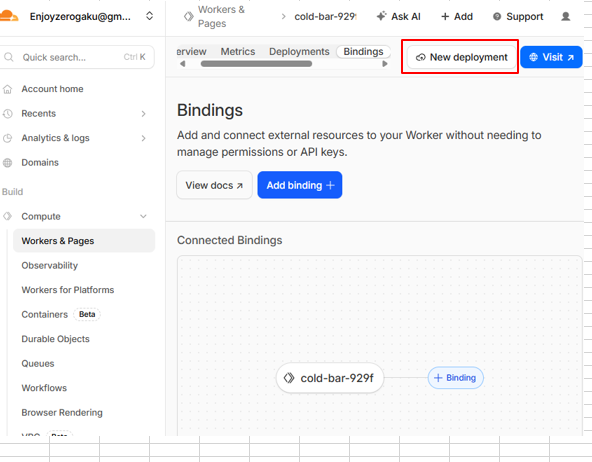Click the tabs horizontal scrollbar thumb
The image size is (592, 462).
pyautogui.click(x=256, y=64)
